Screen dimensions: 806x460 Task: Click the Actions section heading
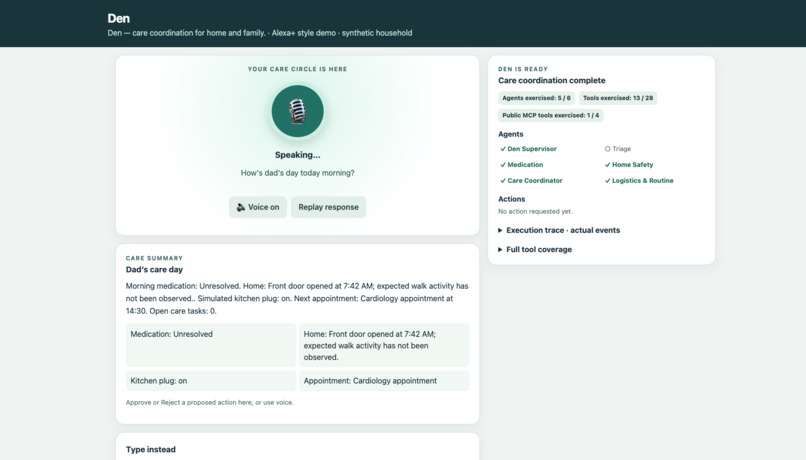511,199
